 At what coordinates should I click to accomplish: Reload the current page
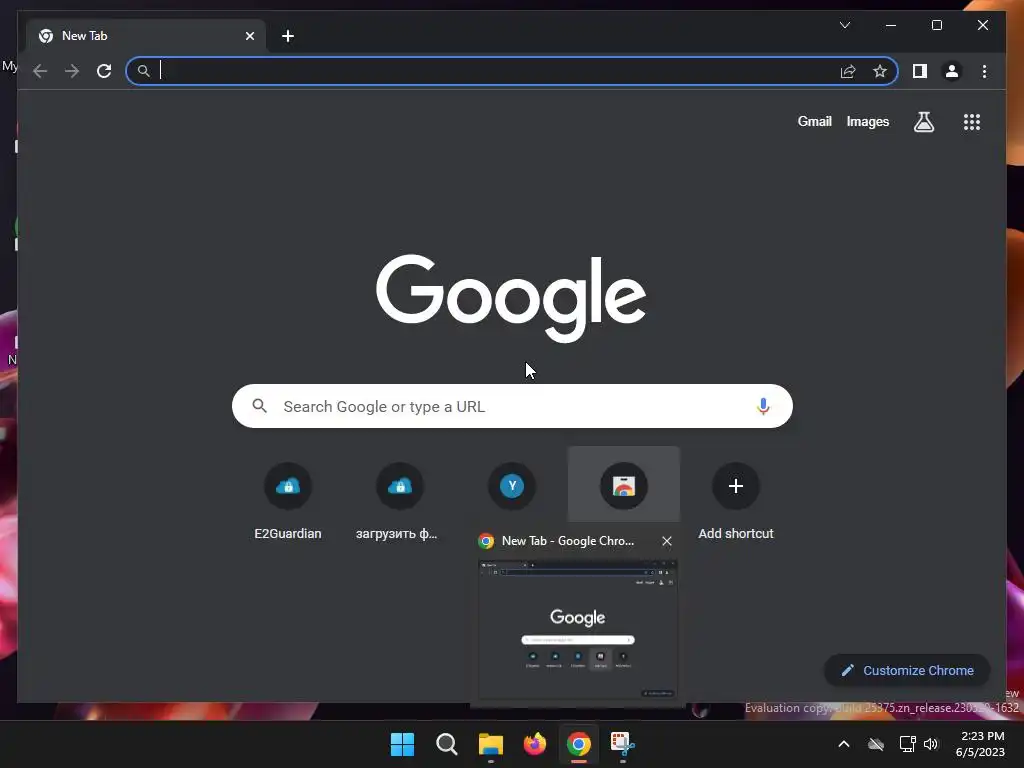pos(104,71)
